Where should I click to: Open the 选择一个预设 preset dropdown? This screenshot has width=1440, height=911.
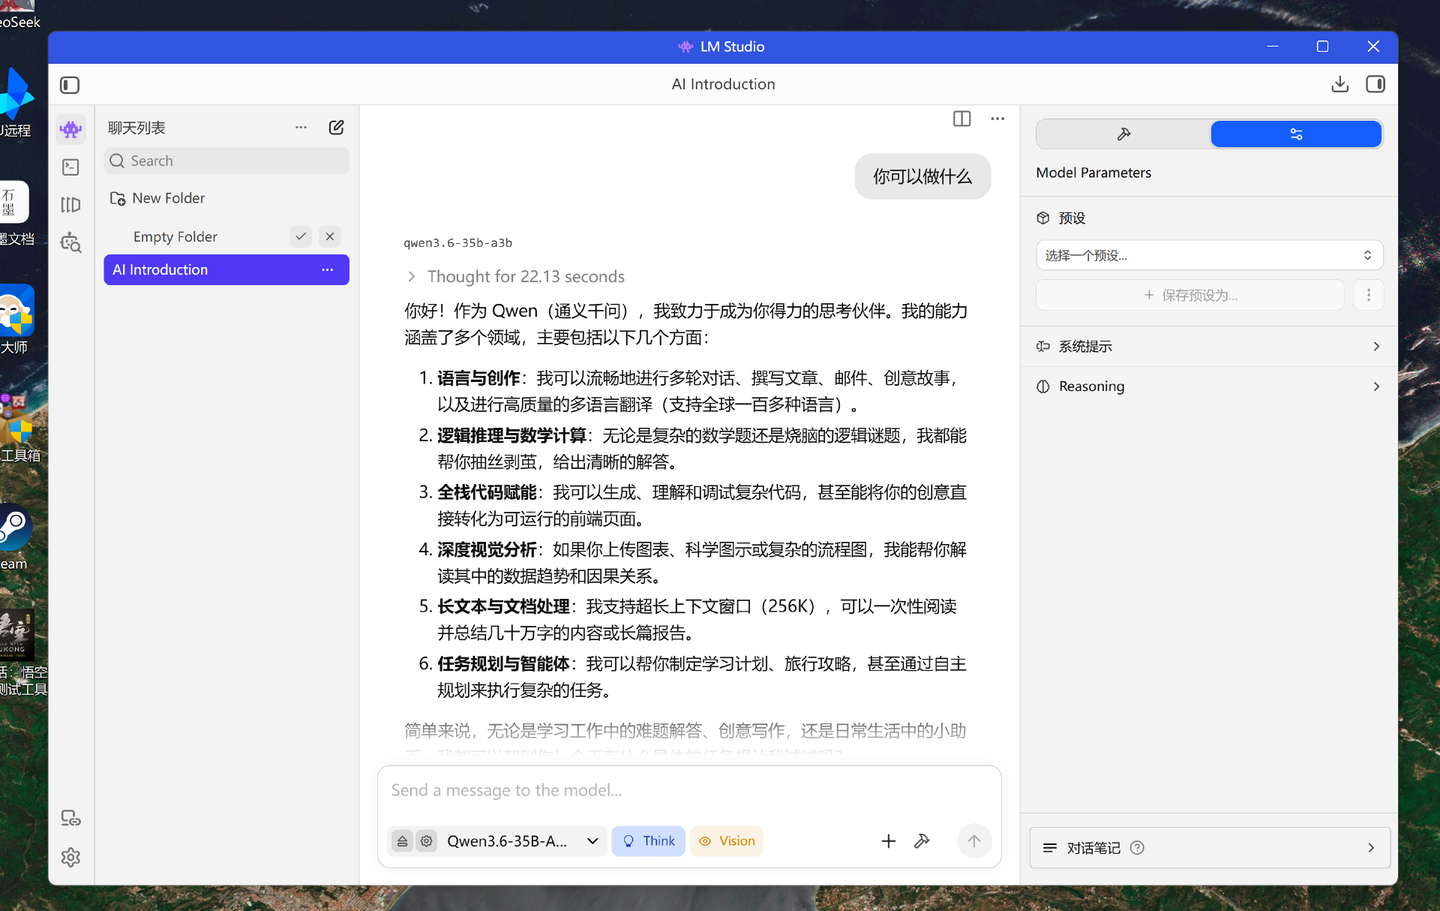(x=1209, y=255)
